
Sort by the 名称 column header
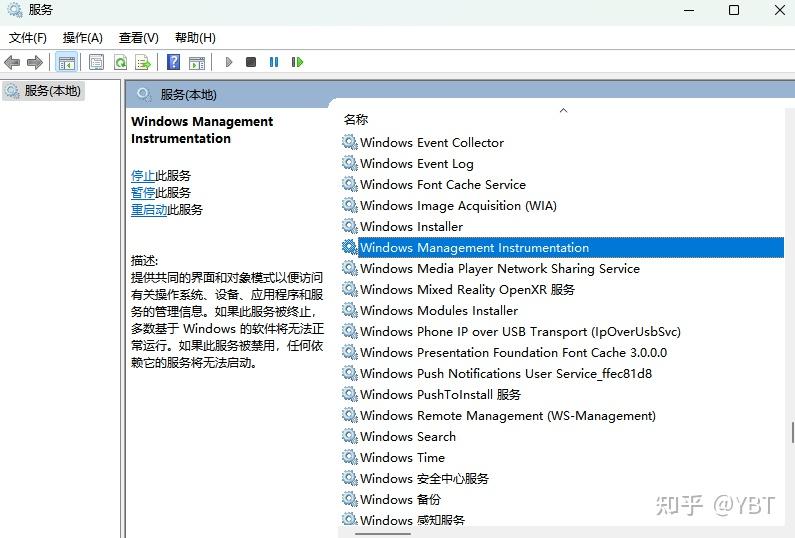coord(356,119)
